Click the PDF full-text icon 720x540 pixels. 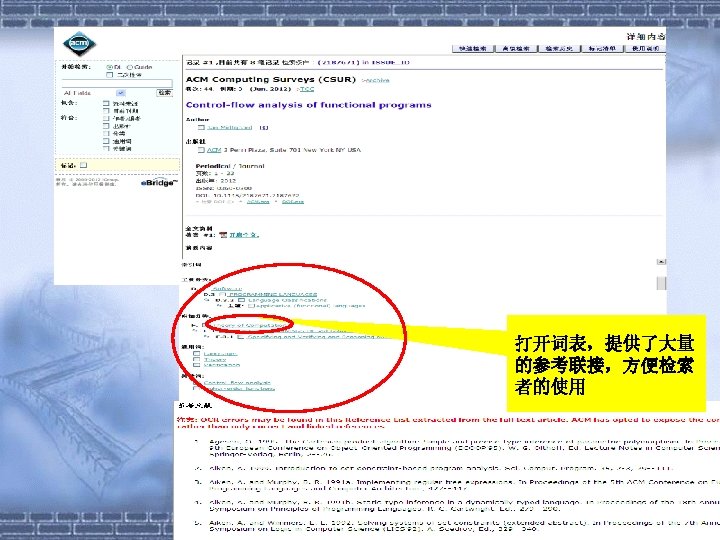click(223, 235)
